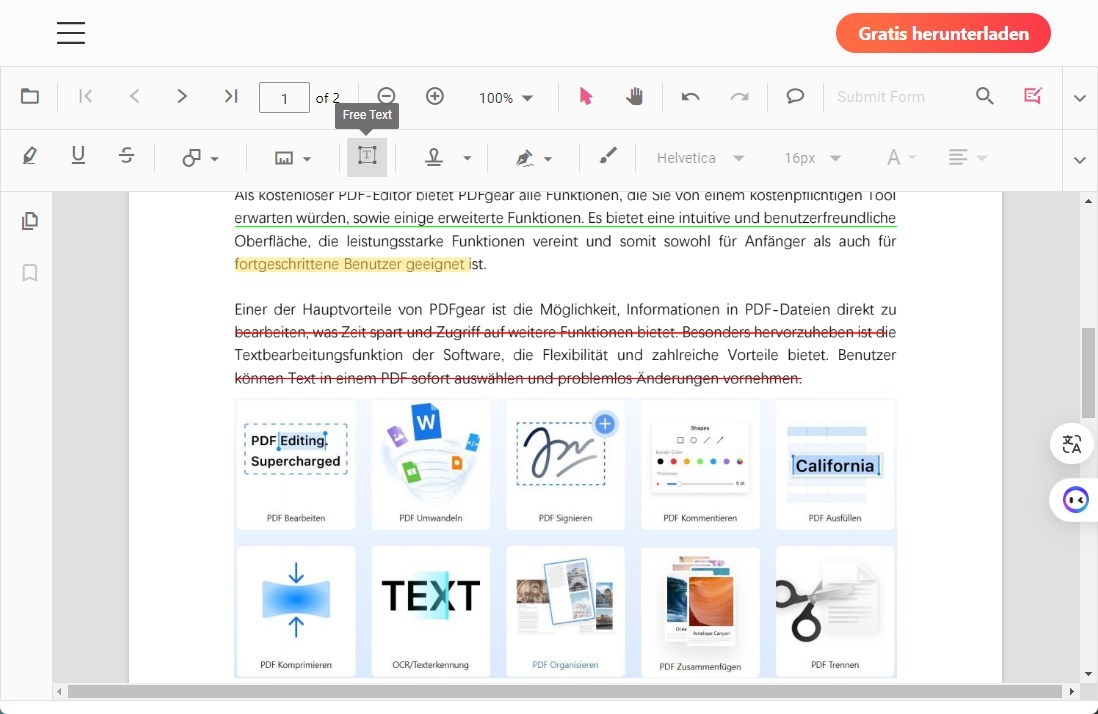Open the Stamp tool
Viewport: 1098px width, 714px height.
pyautogui.click(x=434, y=157)
